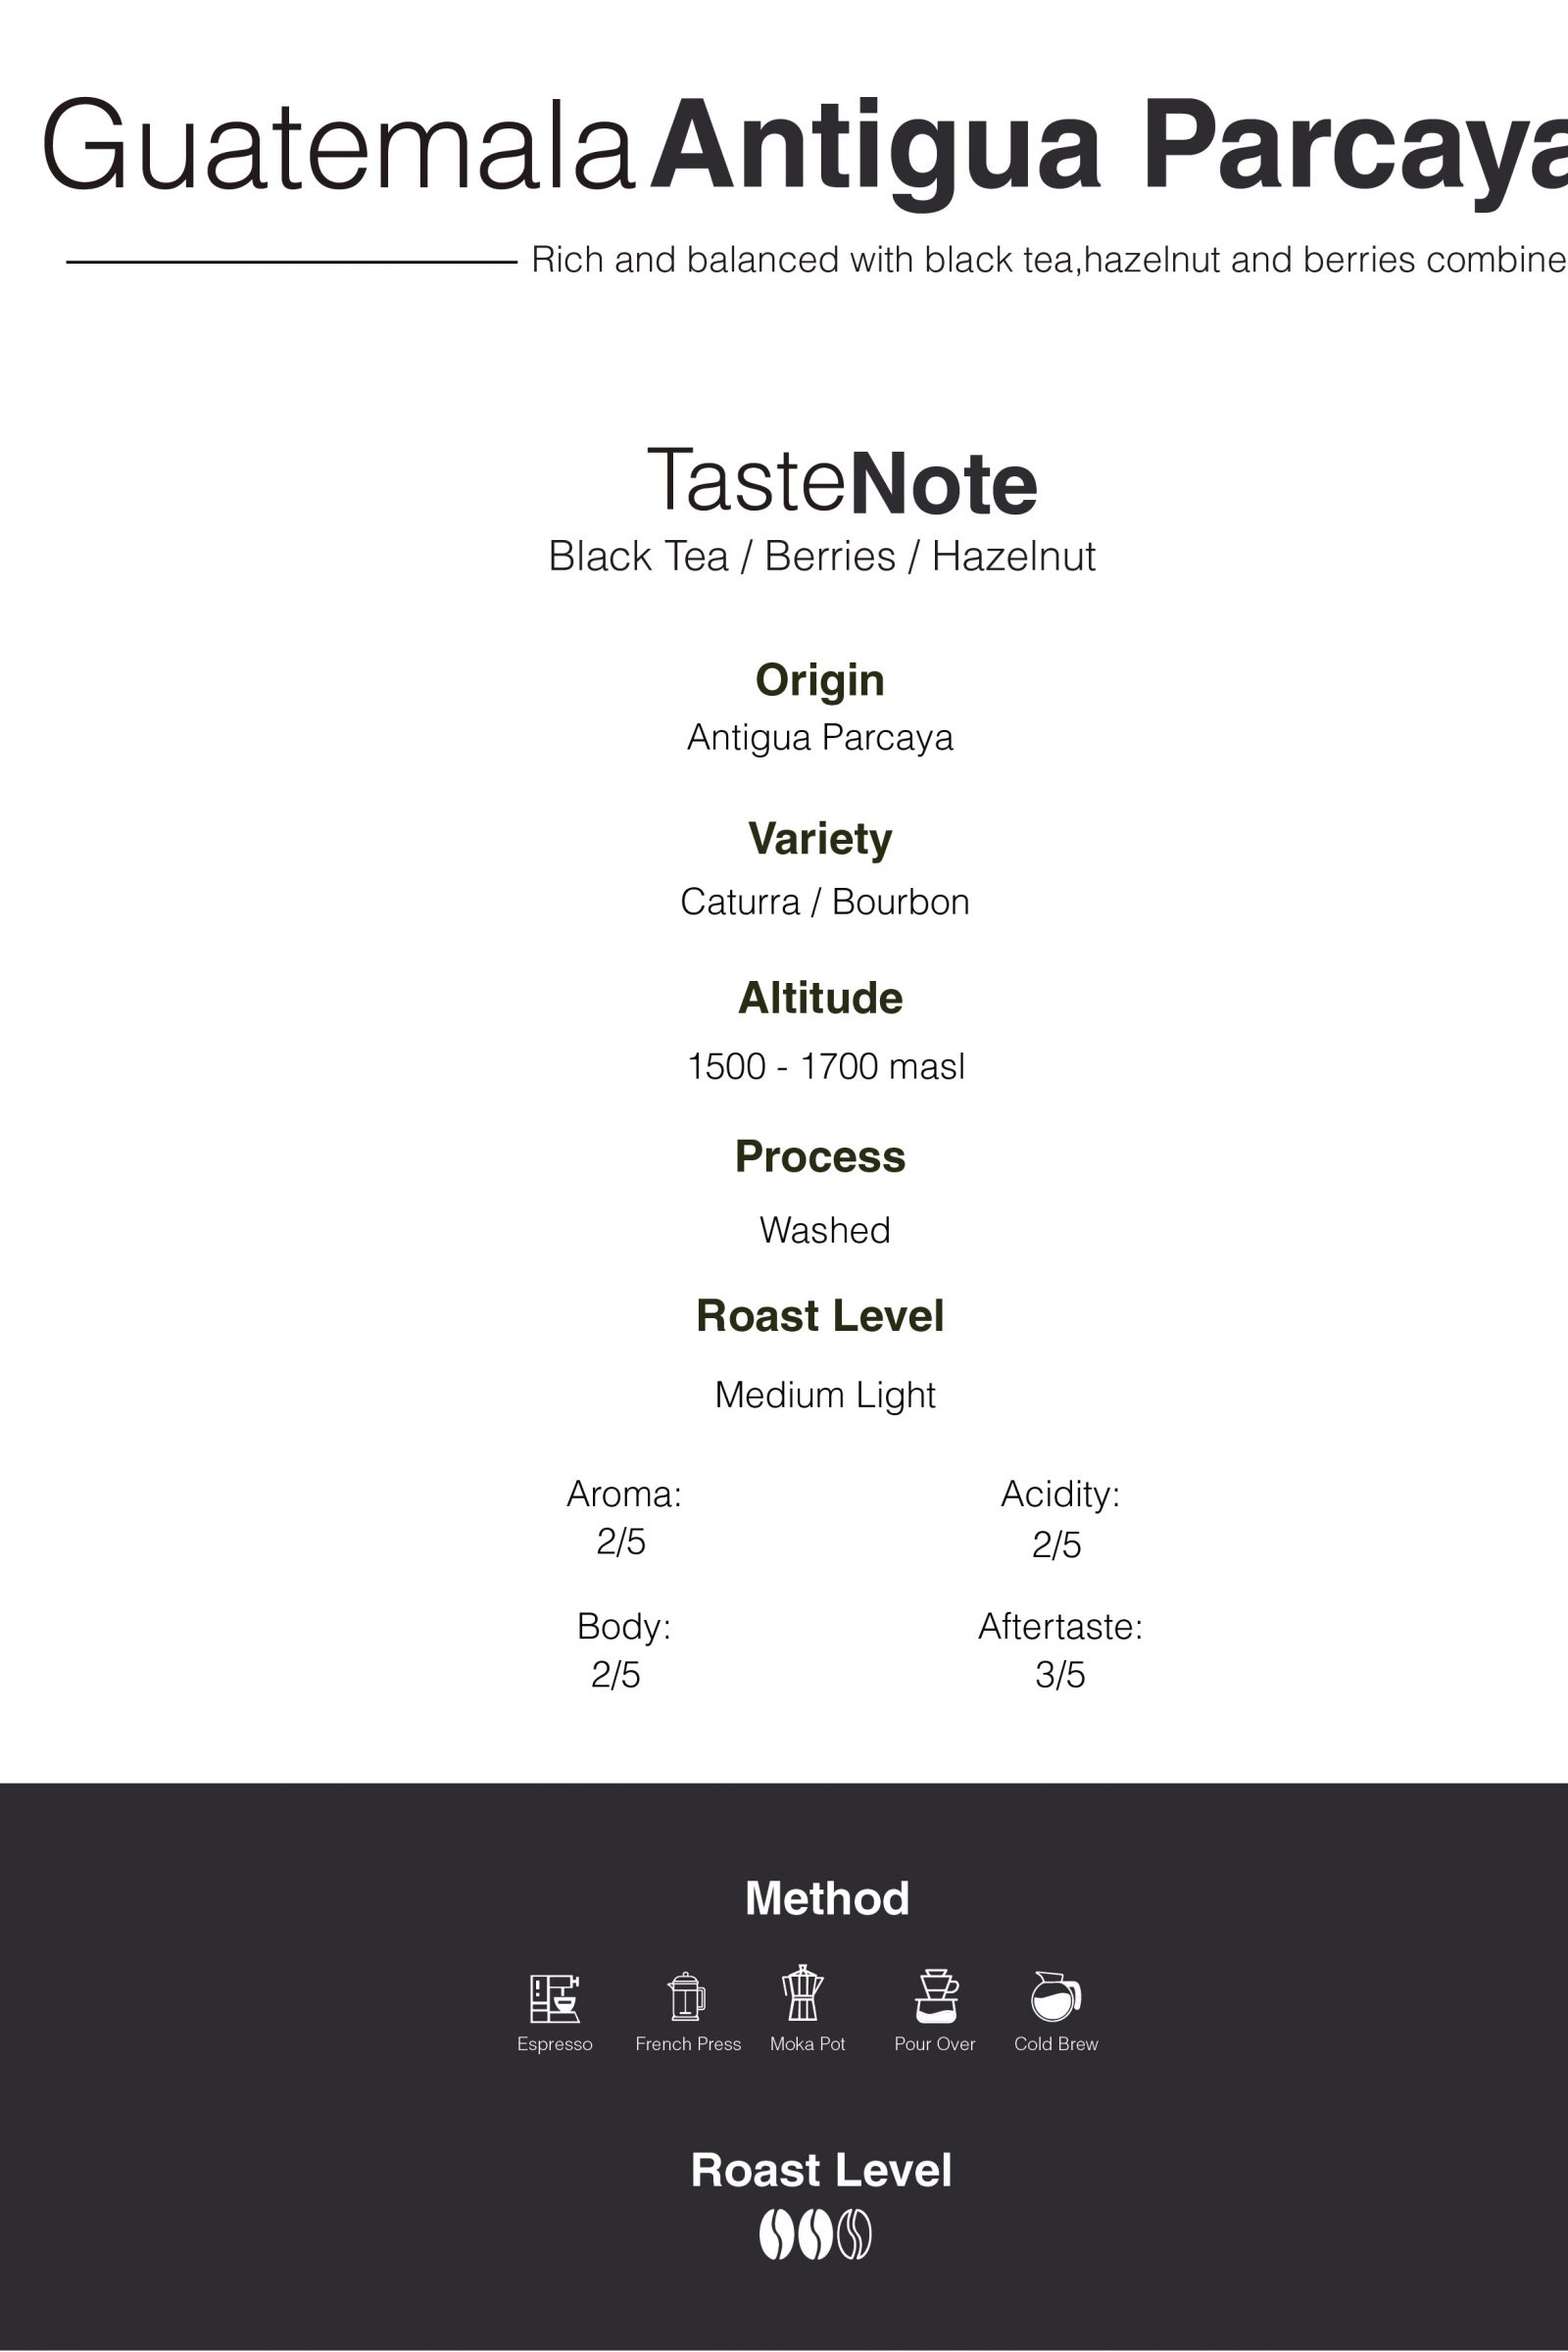Click the first filled roast bean
1568x2352 pixels.
(x=776, y=2234)
